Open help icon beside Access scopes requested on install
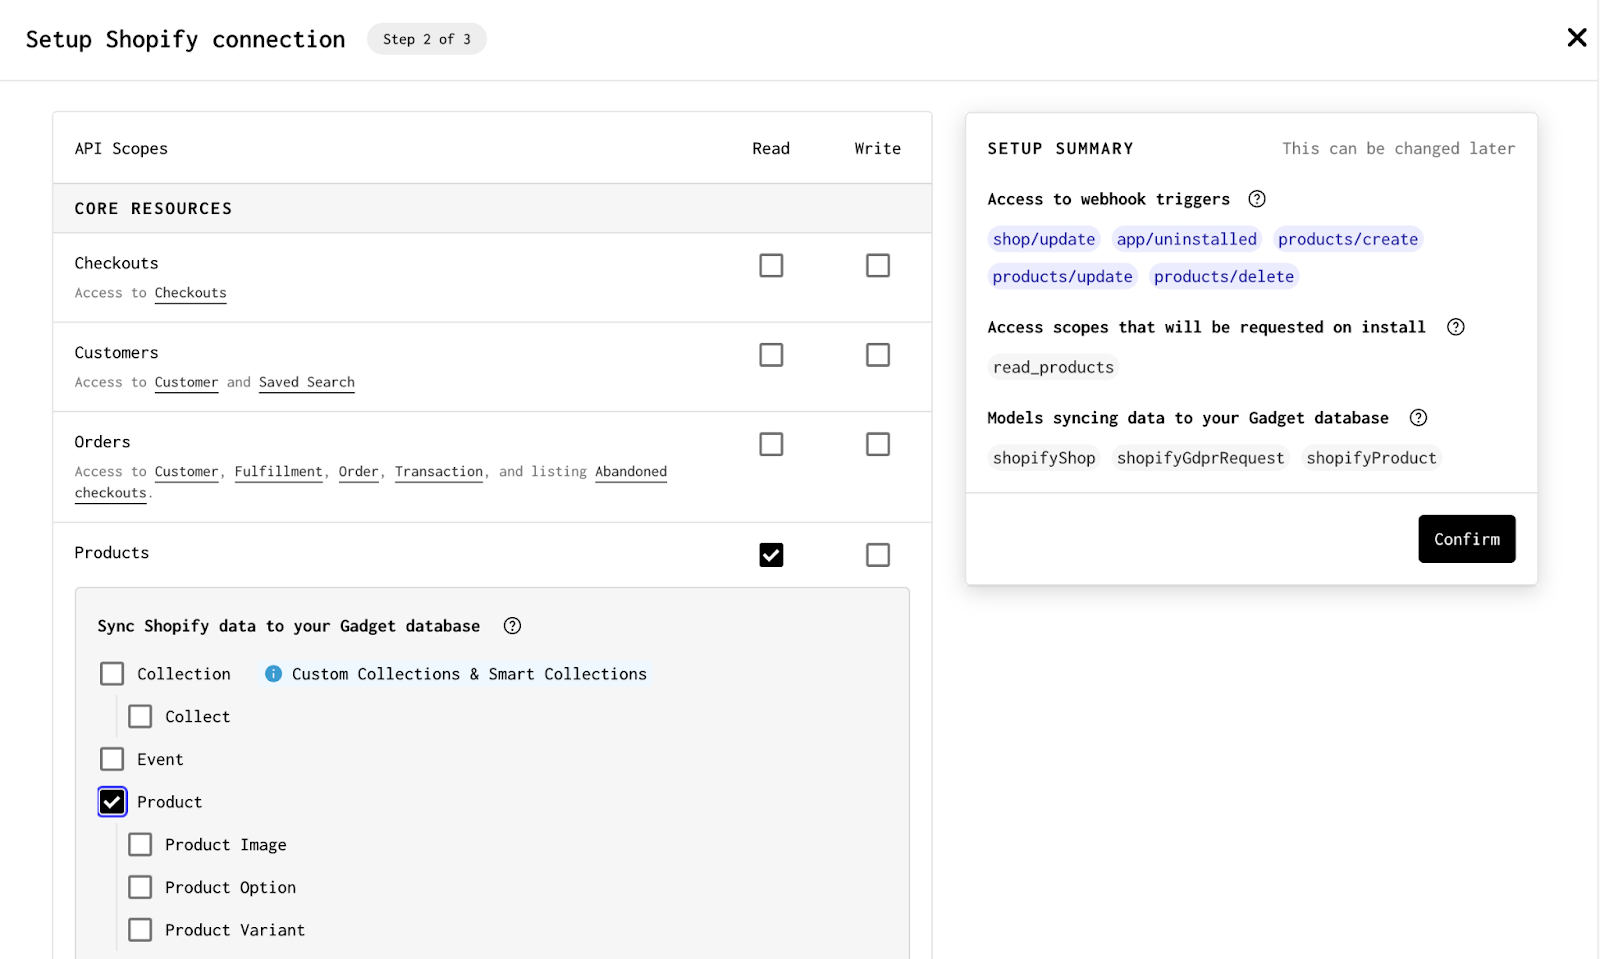The image size is (1600, 959). click(1456, 327)
